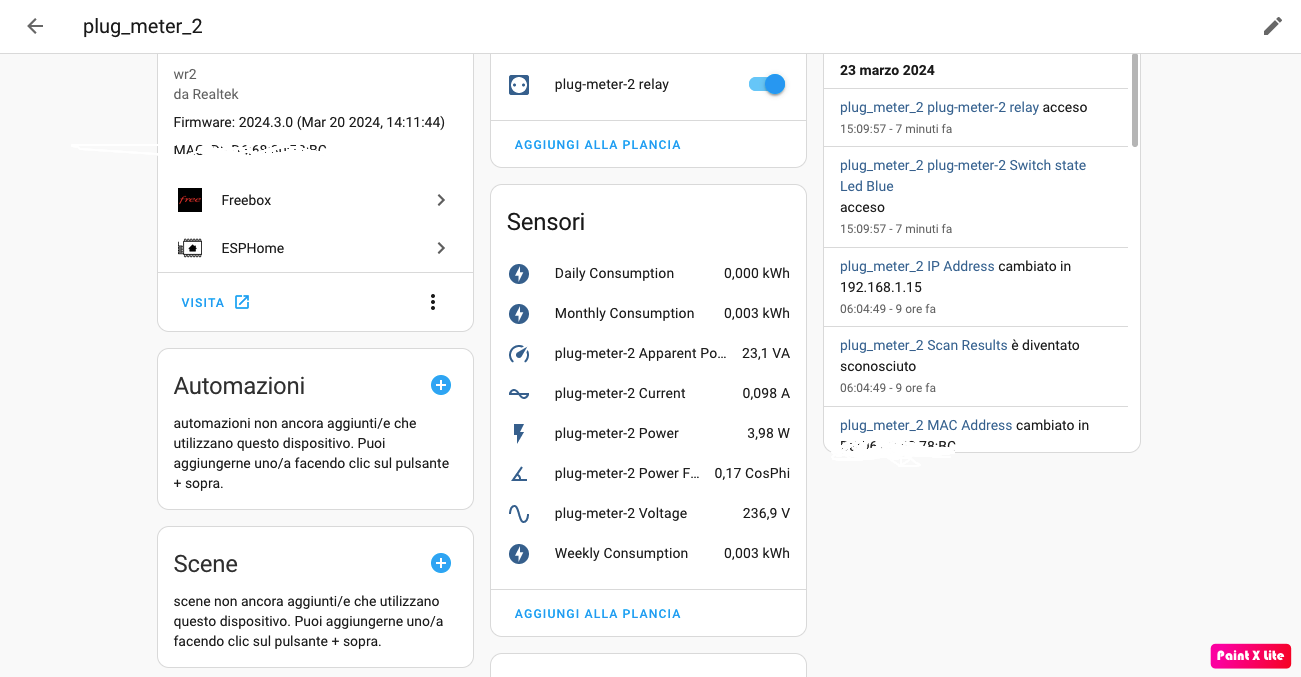
Task: Select Monthly Consumption sensor row label
Action: 624,313
